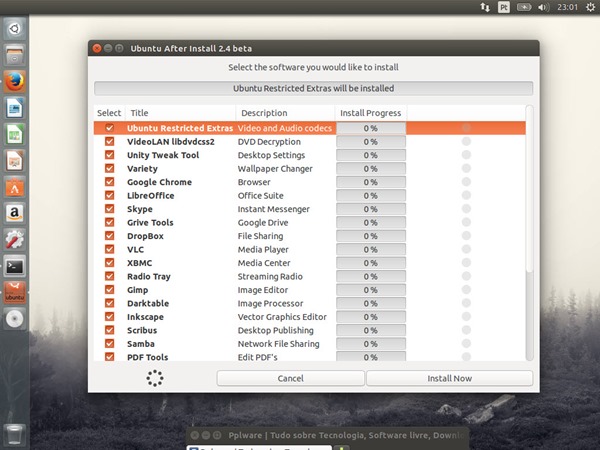
Task: Click status indicator for Ubuntu Restricted Extras
Action: coord(466,128)
